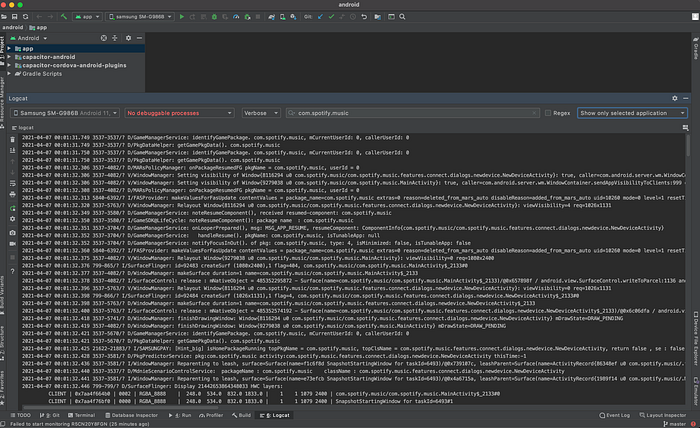The height and width of the screenshot is (428, 700).
Task: Click the Screen Record video camera icon
Action: coord(12,244)
